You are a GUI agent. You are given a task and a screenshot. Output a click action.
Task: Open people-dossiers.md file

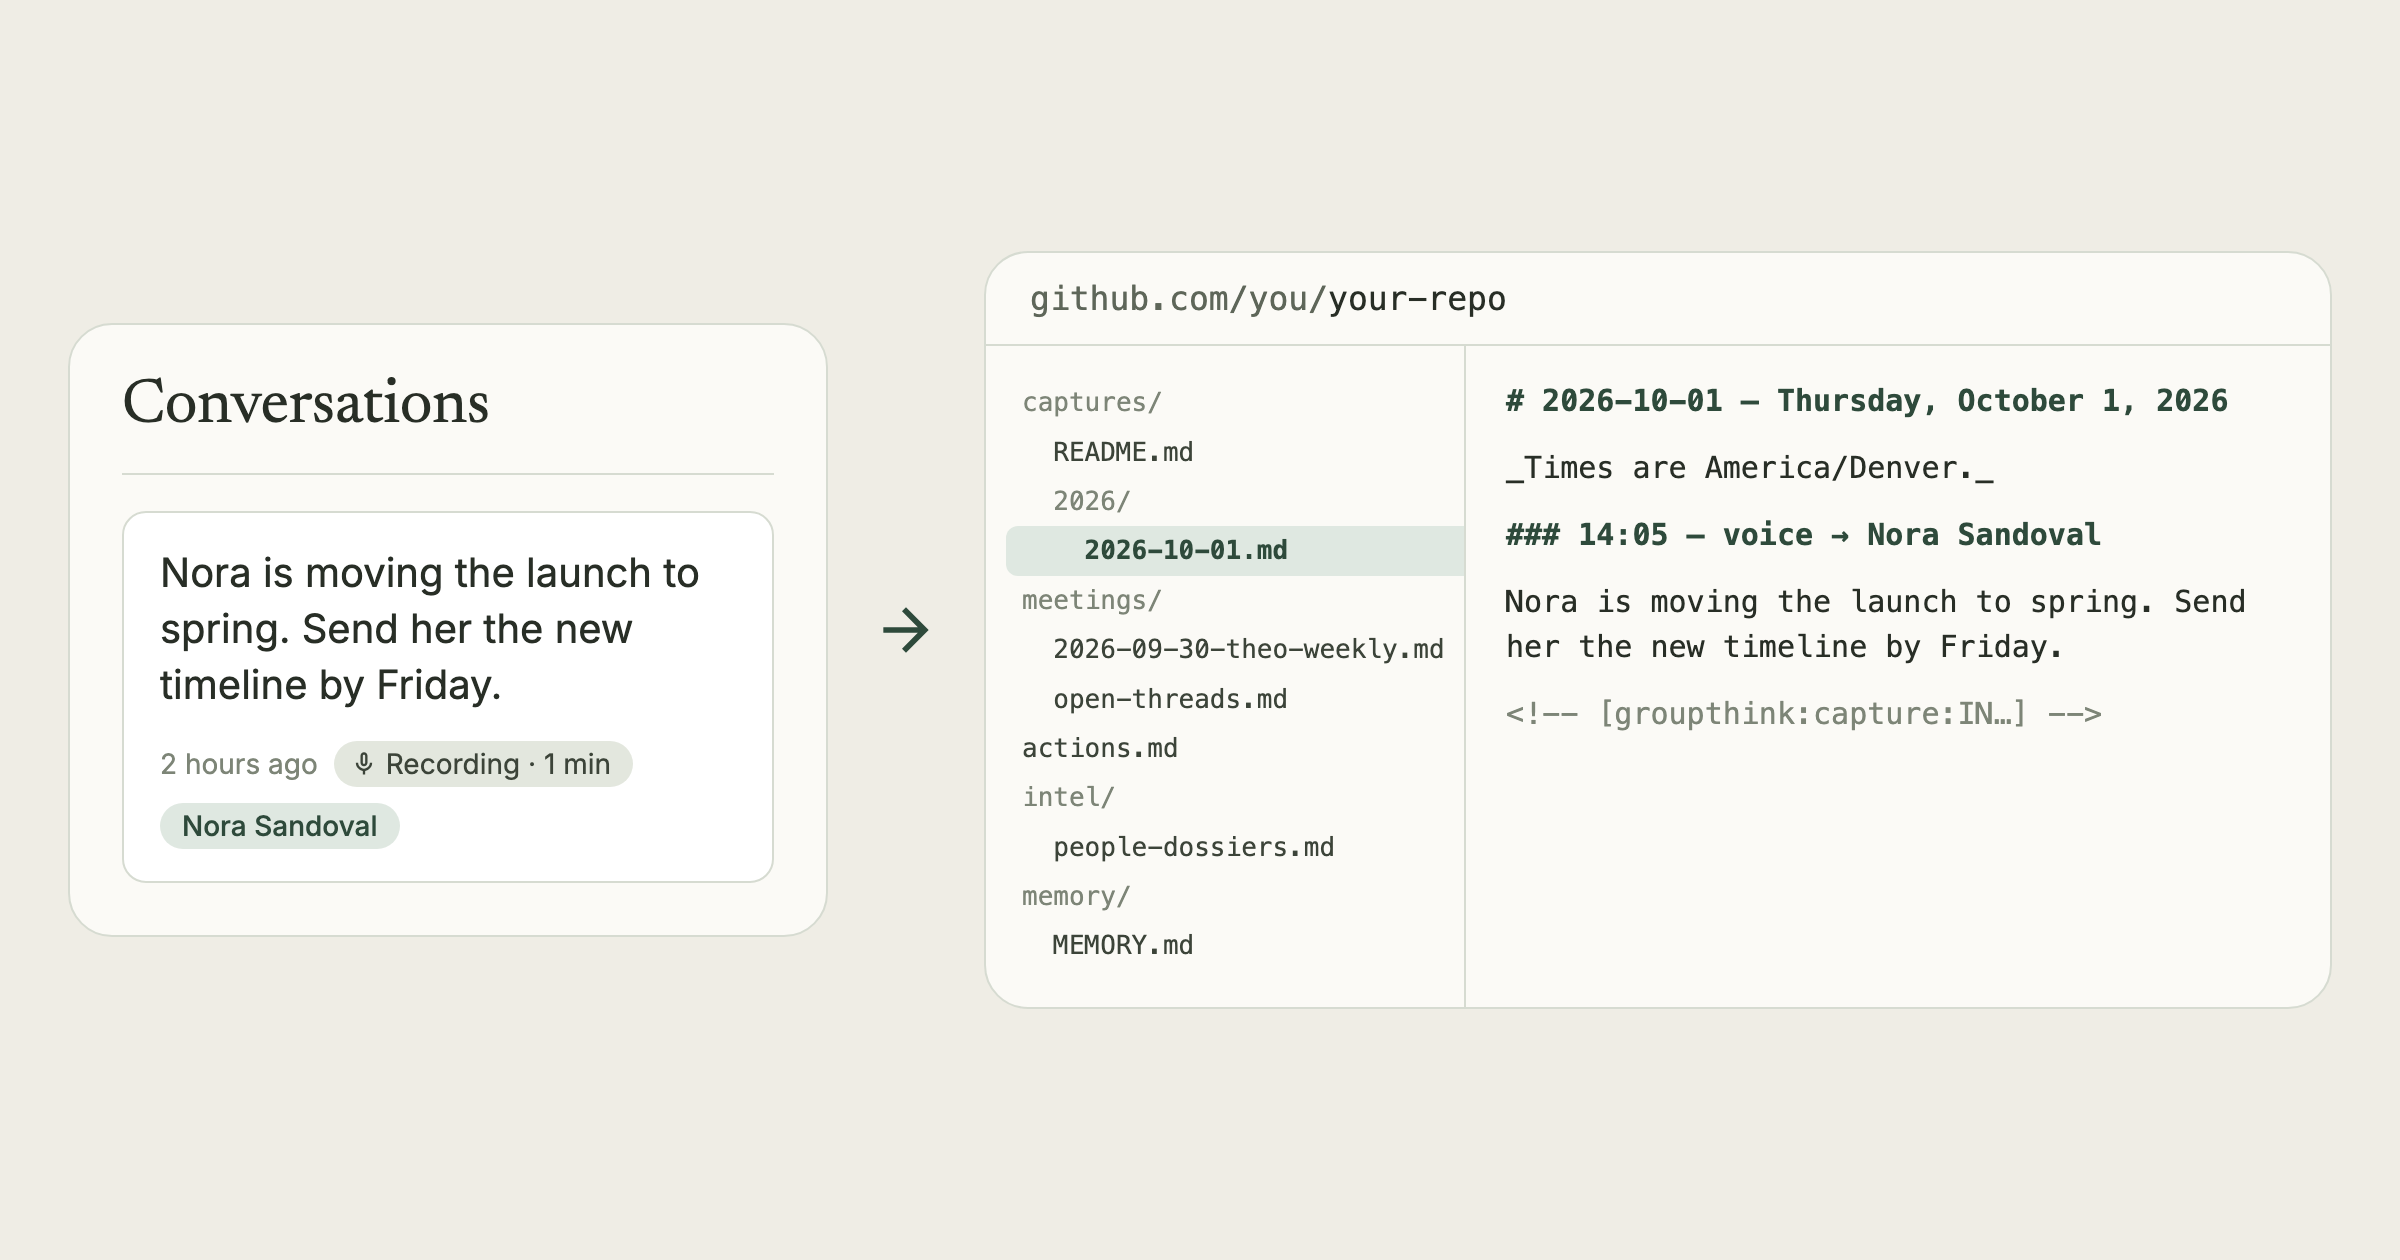point(1193,847)
